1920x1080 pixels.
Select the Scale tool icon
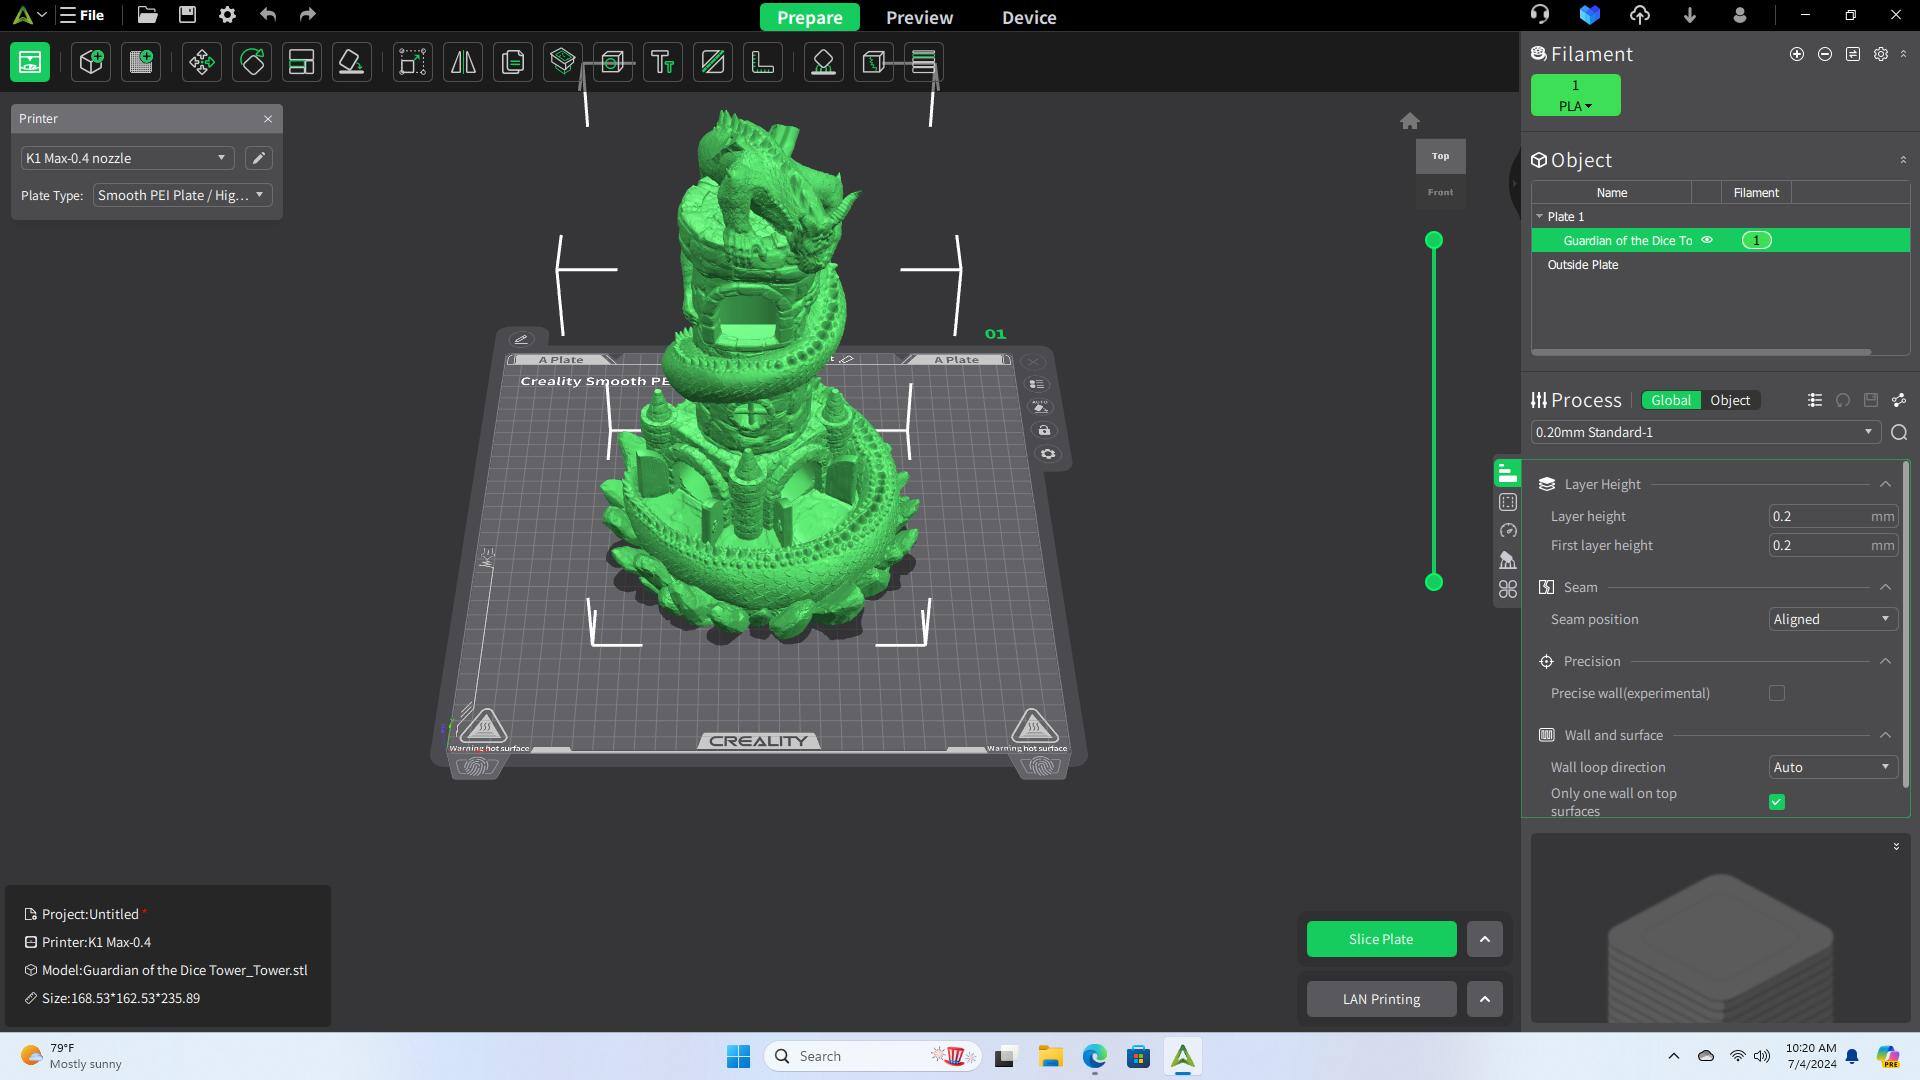click(x=412, y=62)
